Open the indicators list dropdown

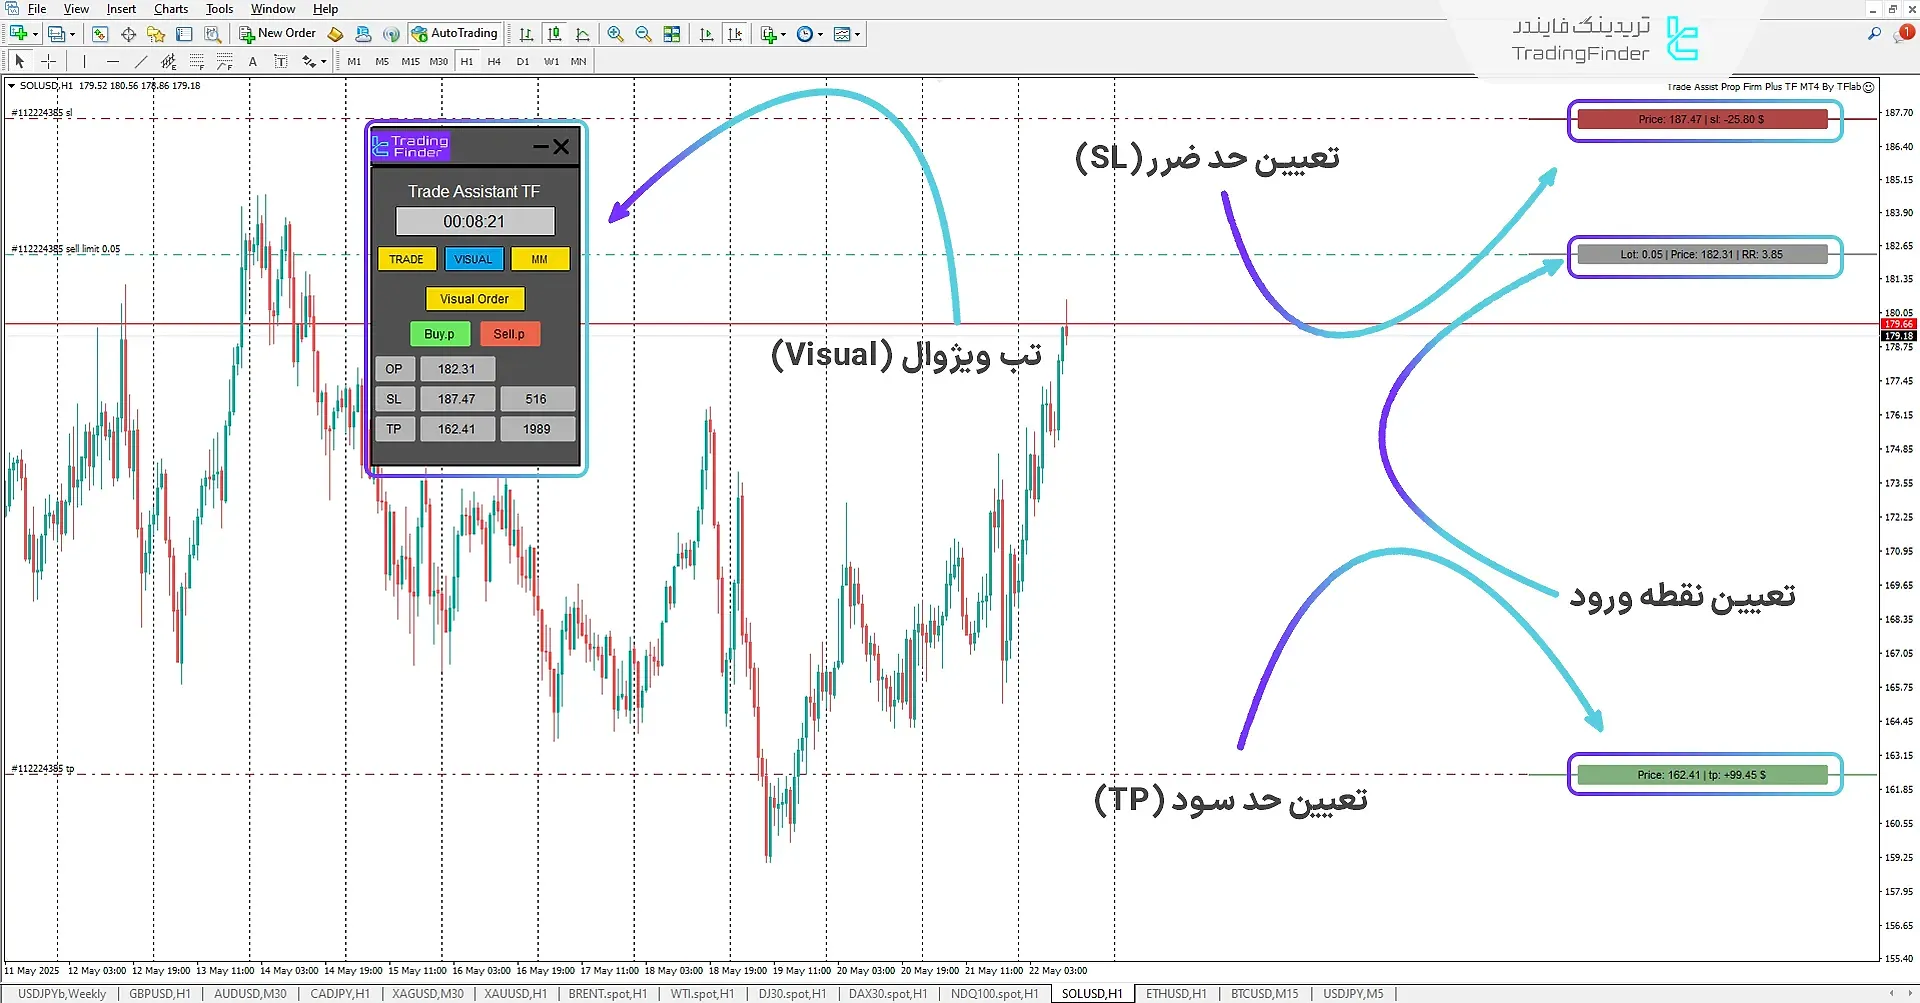[773, 34]
